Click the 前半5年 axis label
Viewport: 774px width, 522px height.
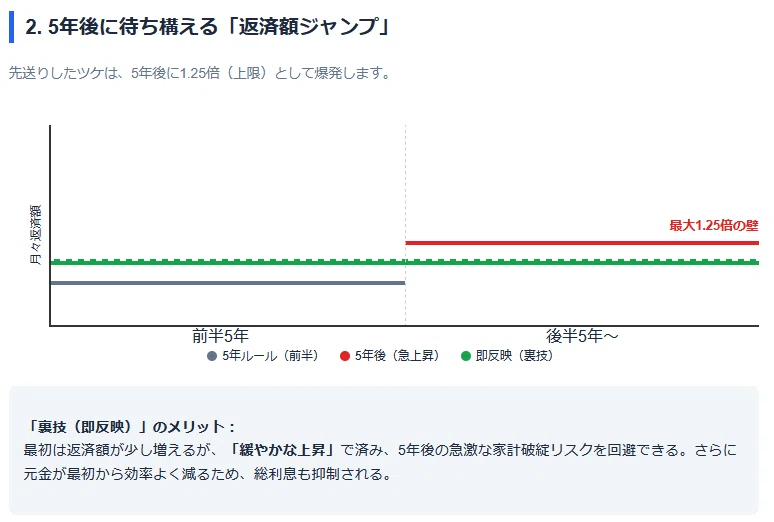pyautogui.click(x=220, y=336)
